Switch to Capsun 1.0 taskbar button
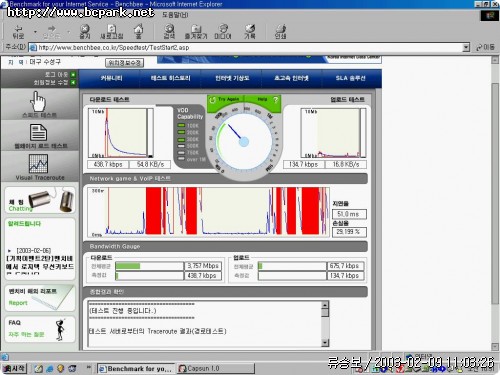500x375 pixels. click(215, 368)
